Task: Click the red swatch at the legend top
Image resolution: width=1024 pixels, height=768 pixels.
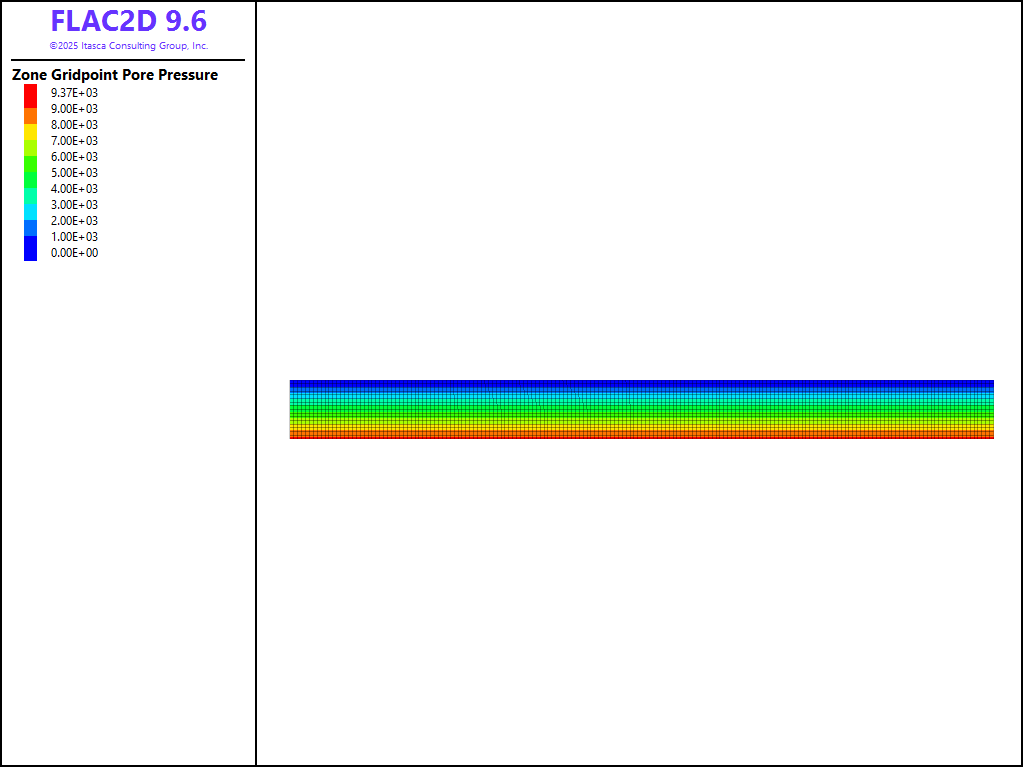Action: pos(30,94)
